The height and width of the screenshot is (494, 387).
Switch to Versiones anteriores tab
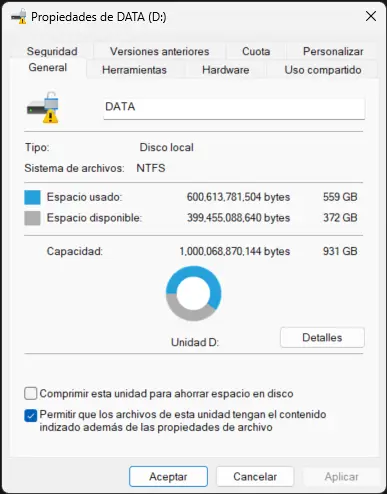[160, 51]
